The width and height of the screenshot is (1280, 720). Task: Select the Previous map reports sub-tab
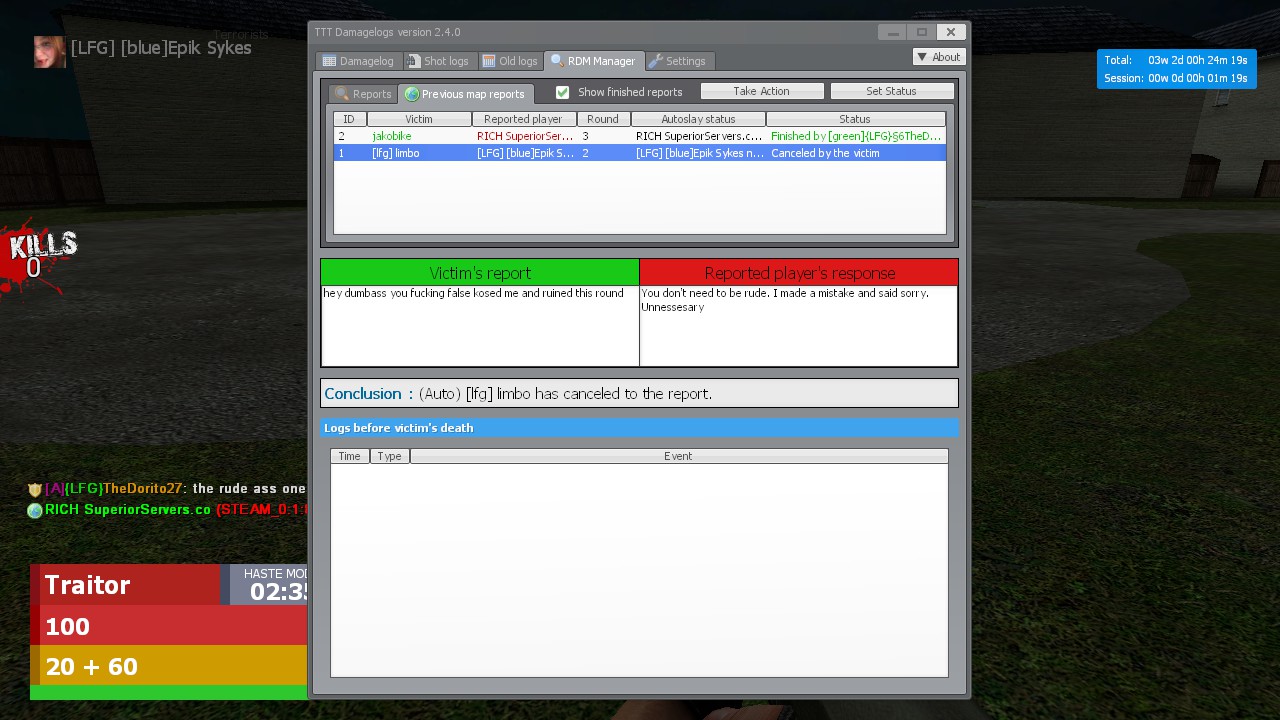point(466,94)
